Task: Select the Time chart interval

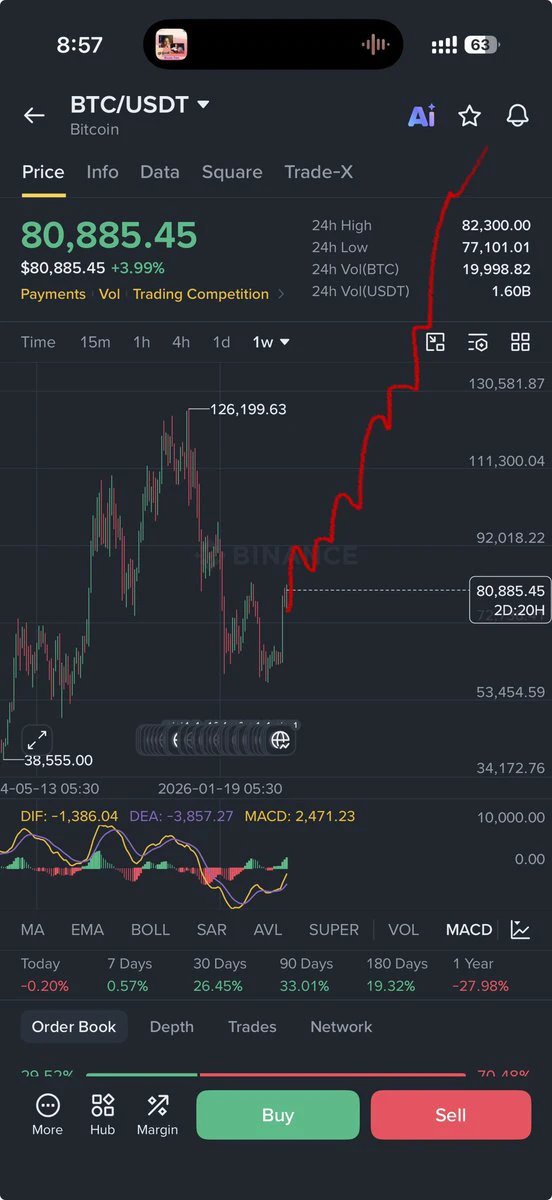Action: (x=38, y=342)
